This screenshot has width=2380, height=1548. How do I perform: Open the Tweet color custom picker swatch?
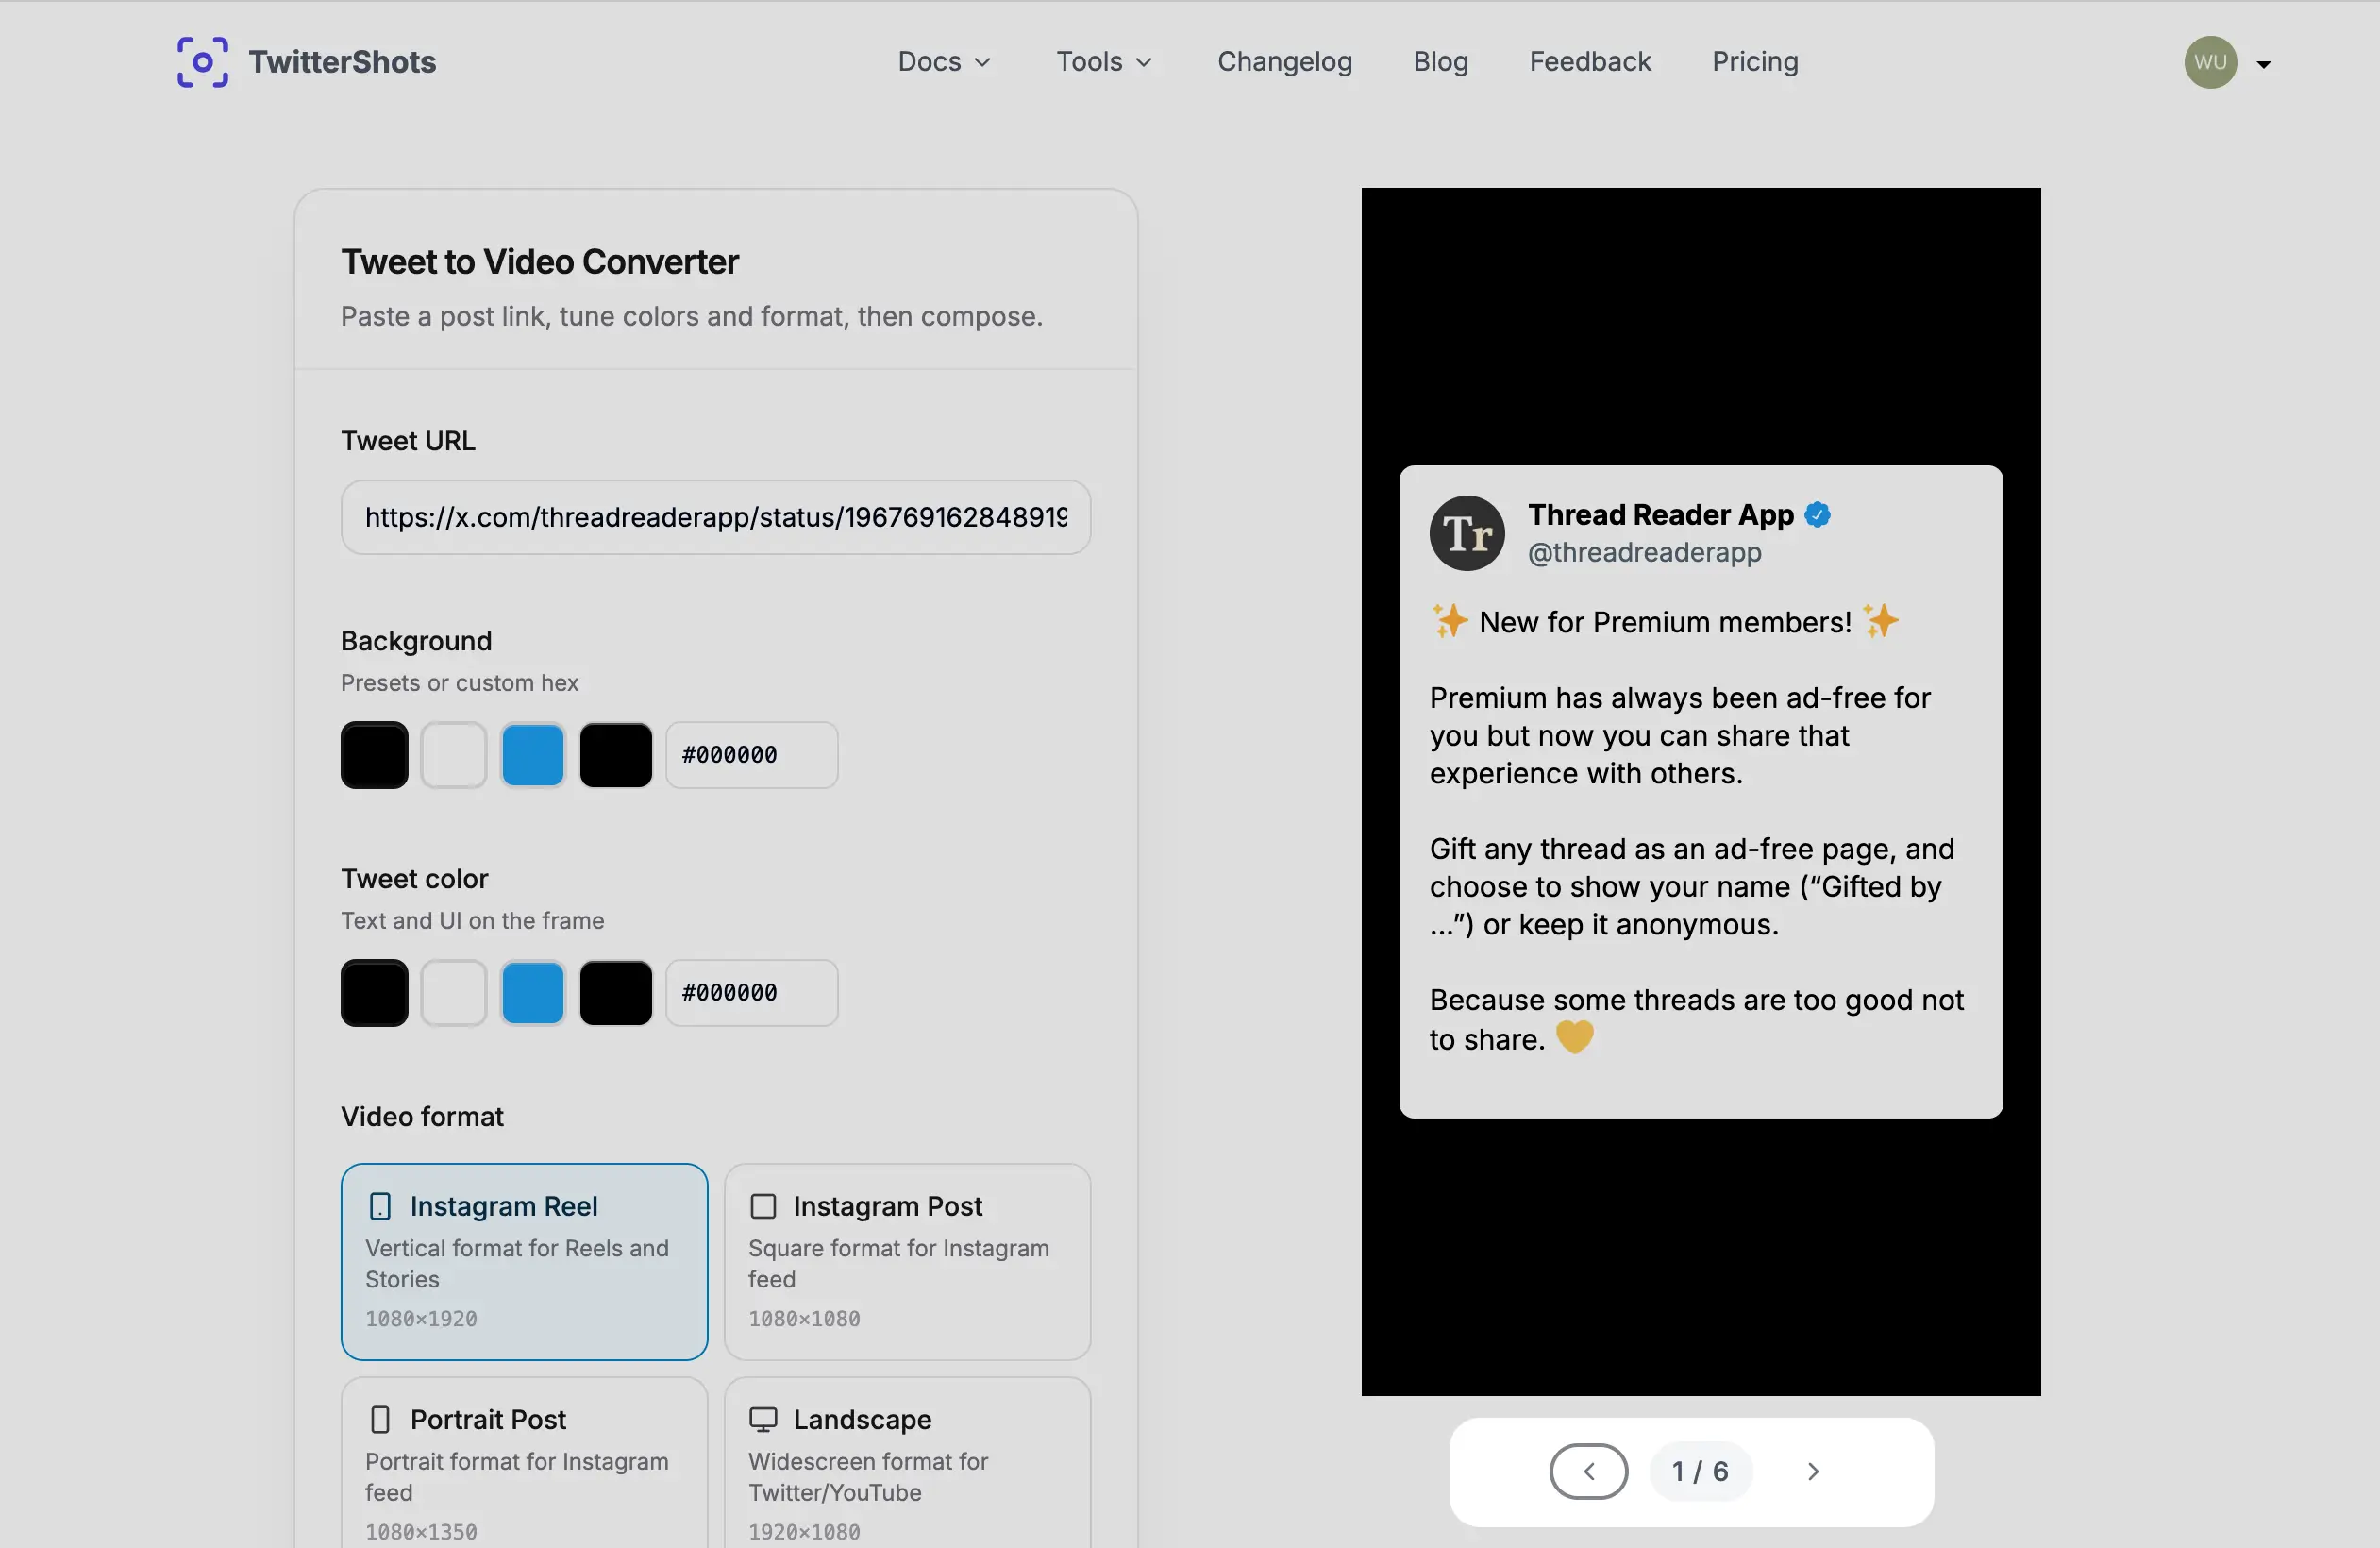click(616, 993)
